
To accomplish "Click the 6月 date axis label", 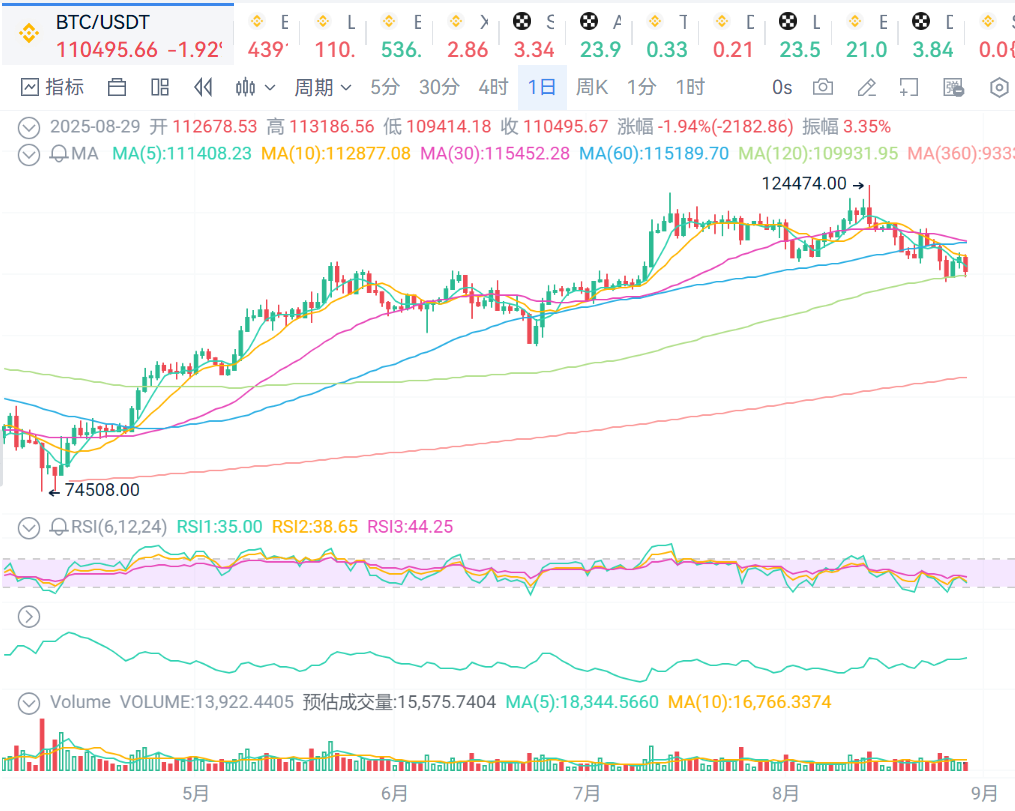I will (394, 793).
